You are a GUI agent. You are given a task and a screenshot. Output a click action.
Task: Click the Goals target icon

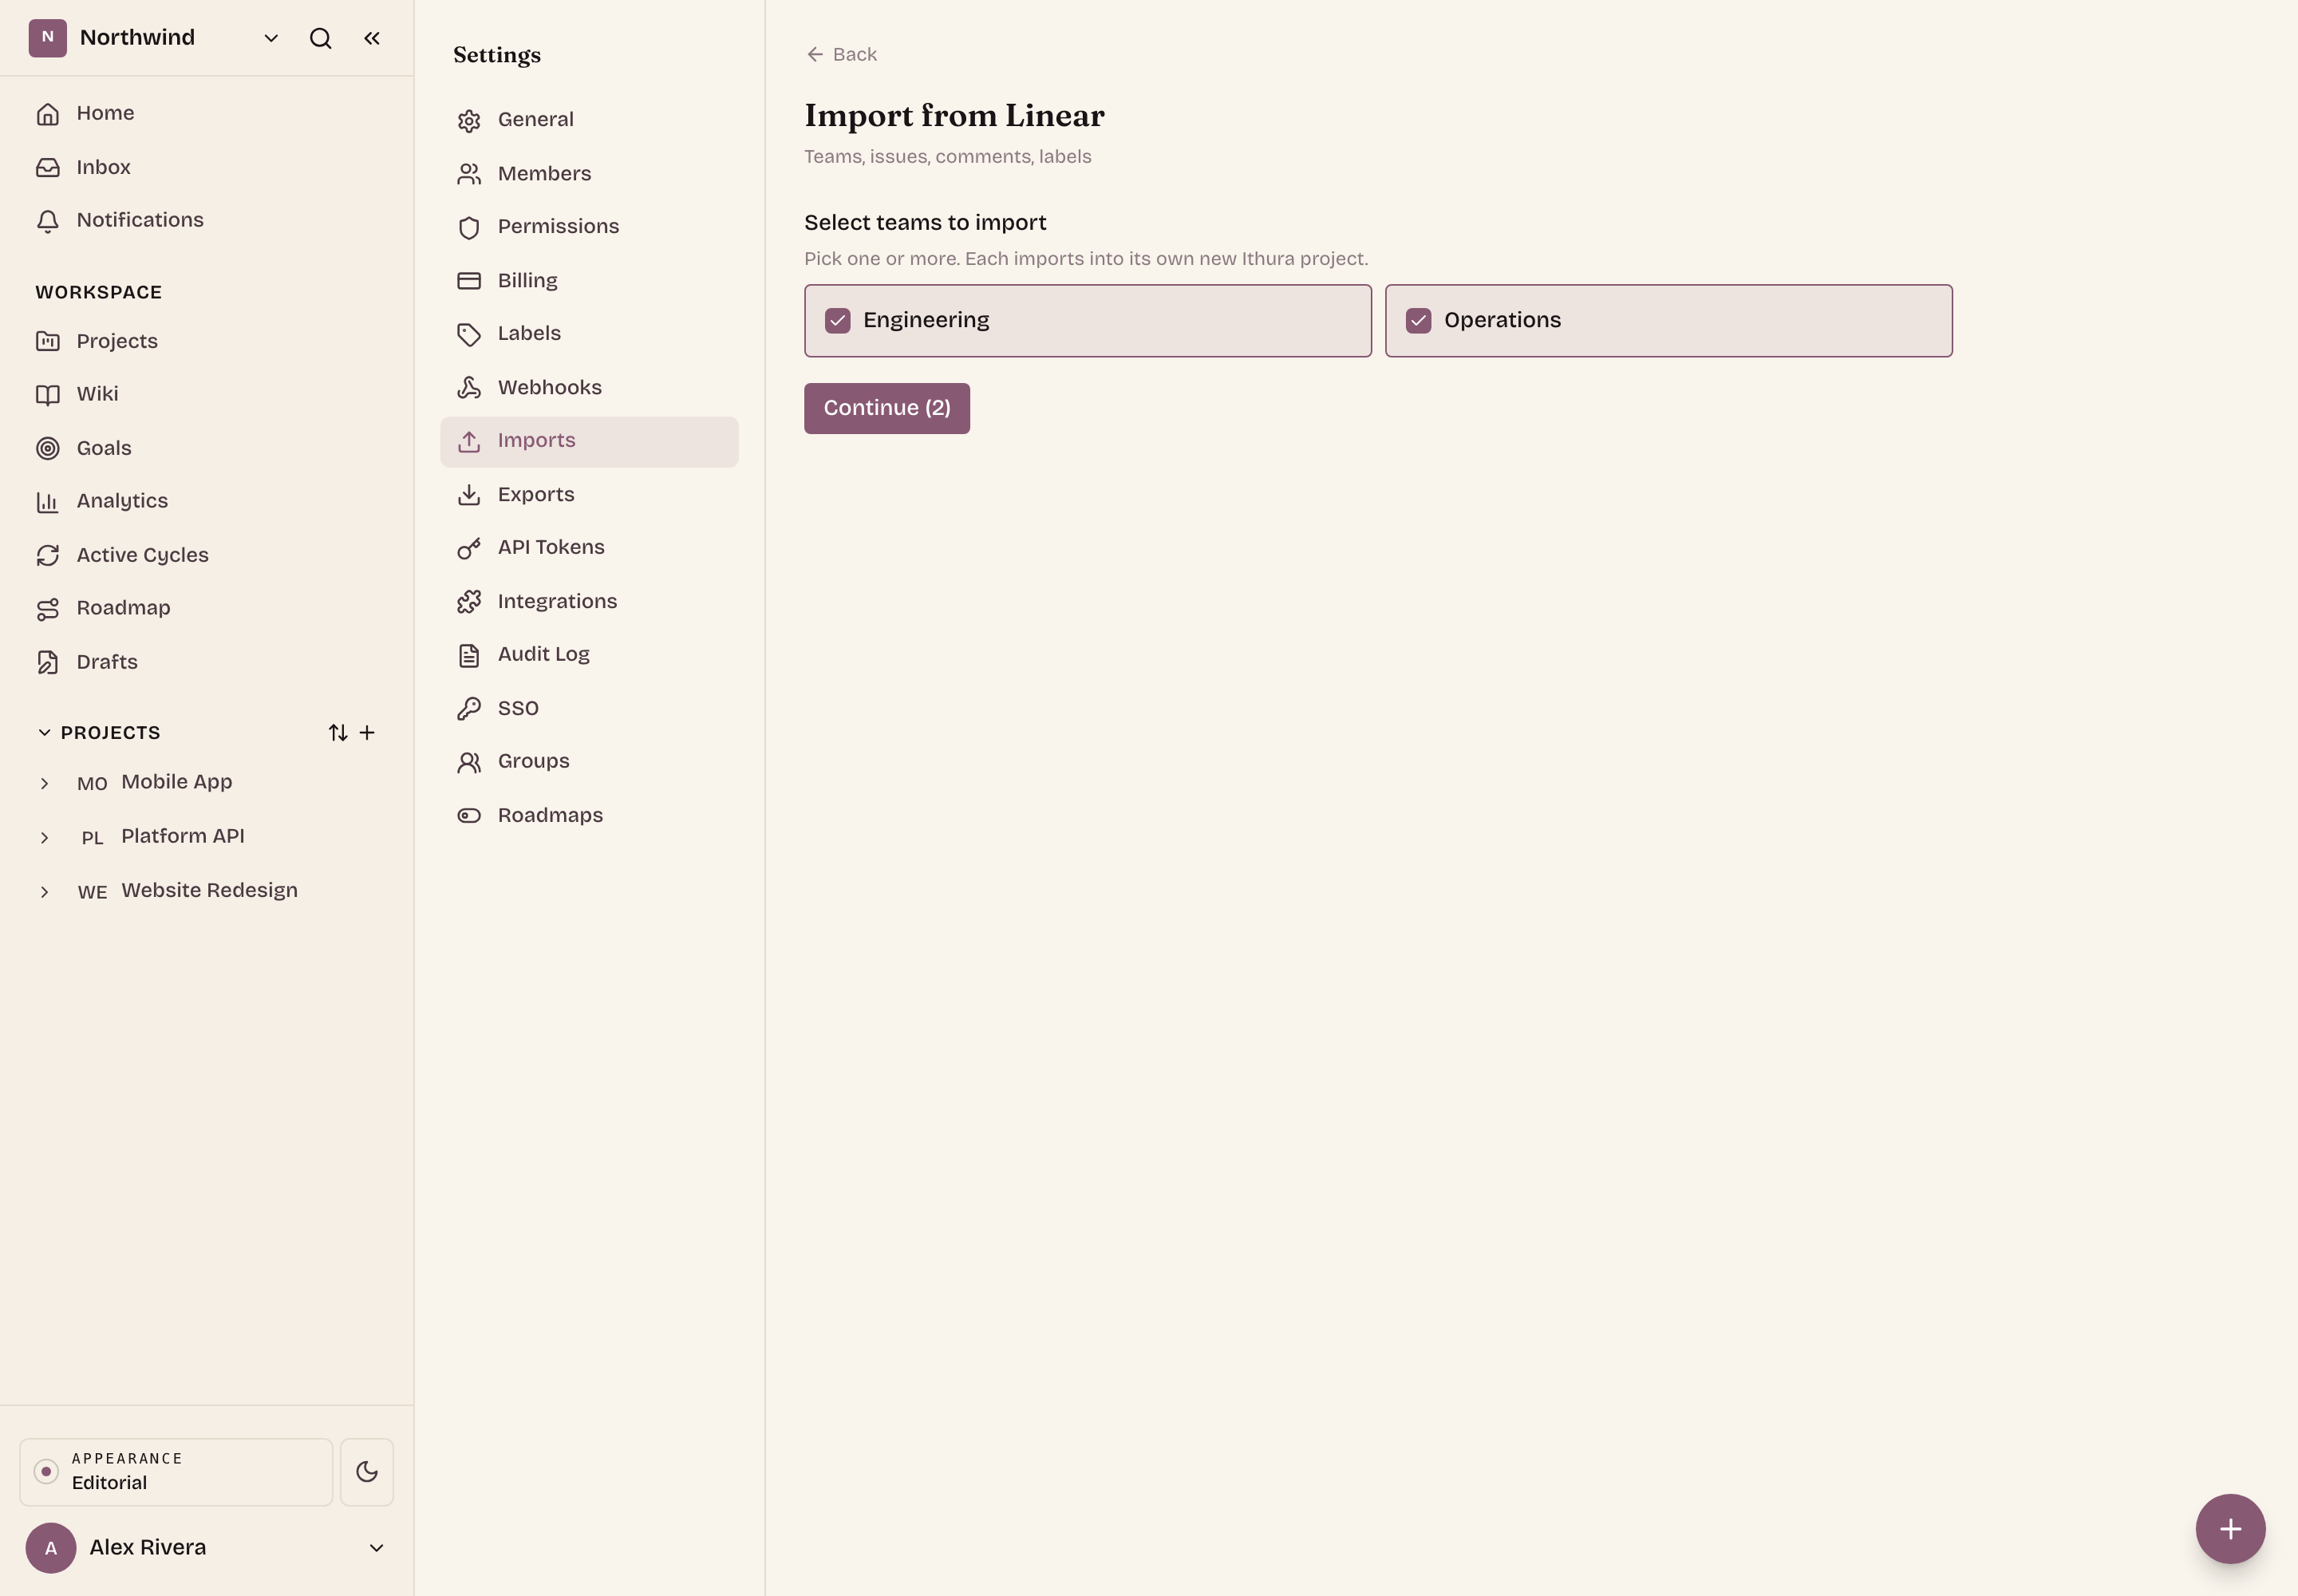(48, 448)
